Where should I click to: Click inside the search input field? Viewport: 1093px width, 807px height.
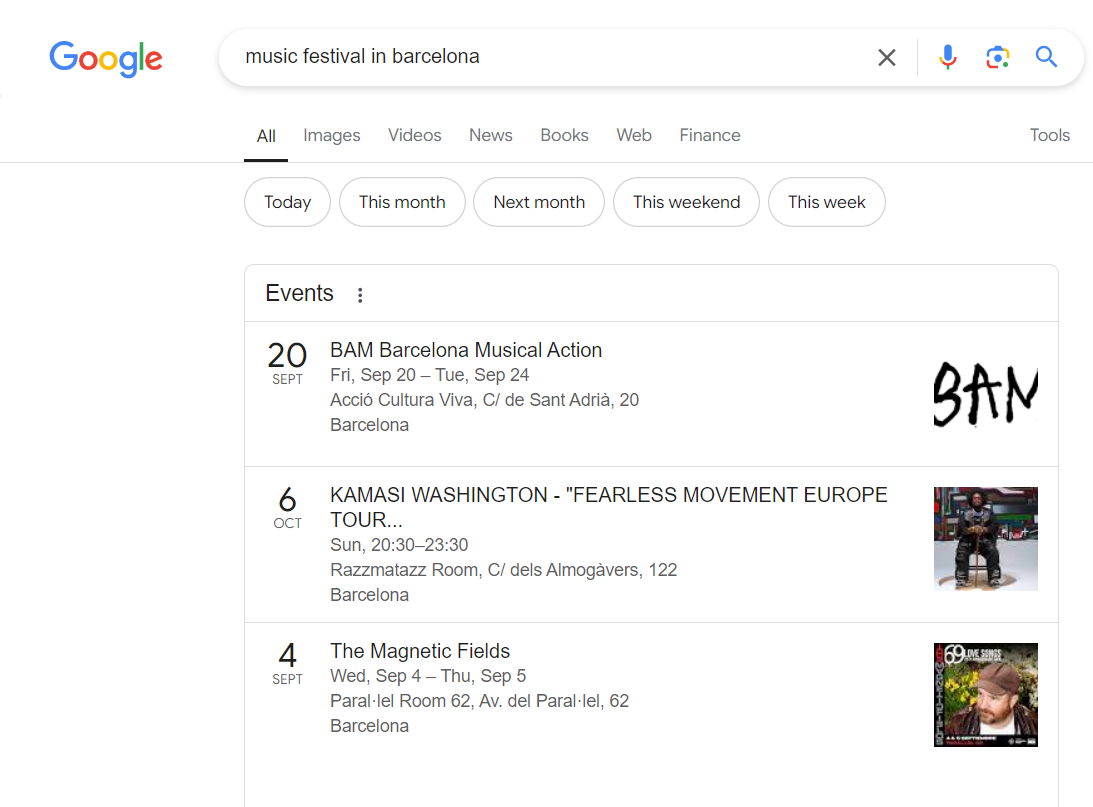pyautogui.click(x=550, y=57)
